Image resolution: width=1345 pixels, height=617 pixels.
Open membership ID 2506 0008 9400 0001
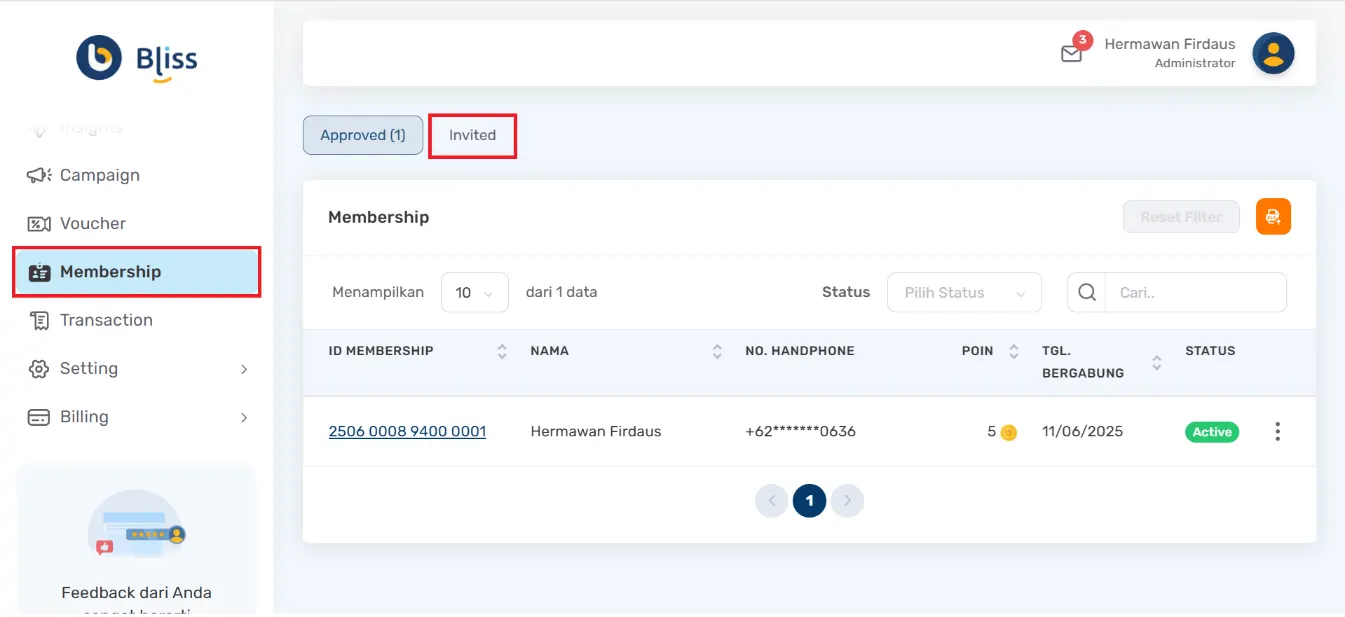coord(407,432)
